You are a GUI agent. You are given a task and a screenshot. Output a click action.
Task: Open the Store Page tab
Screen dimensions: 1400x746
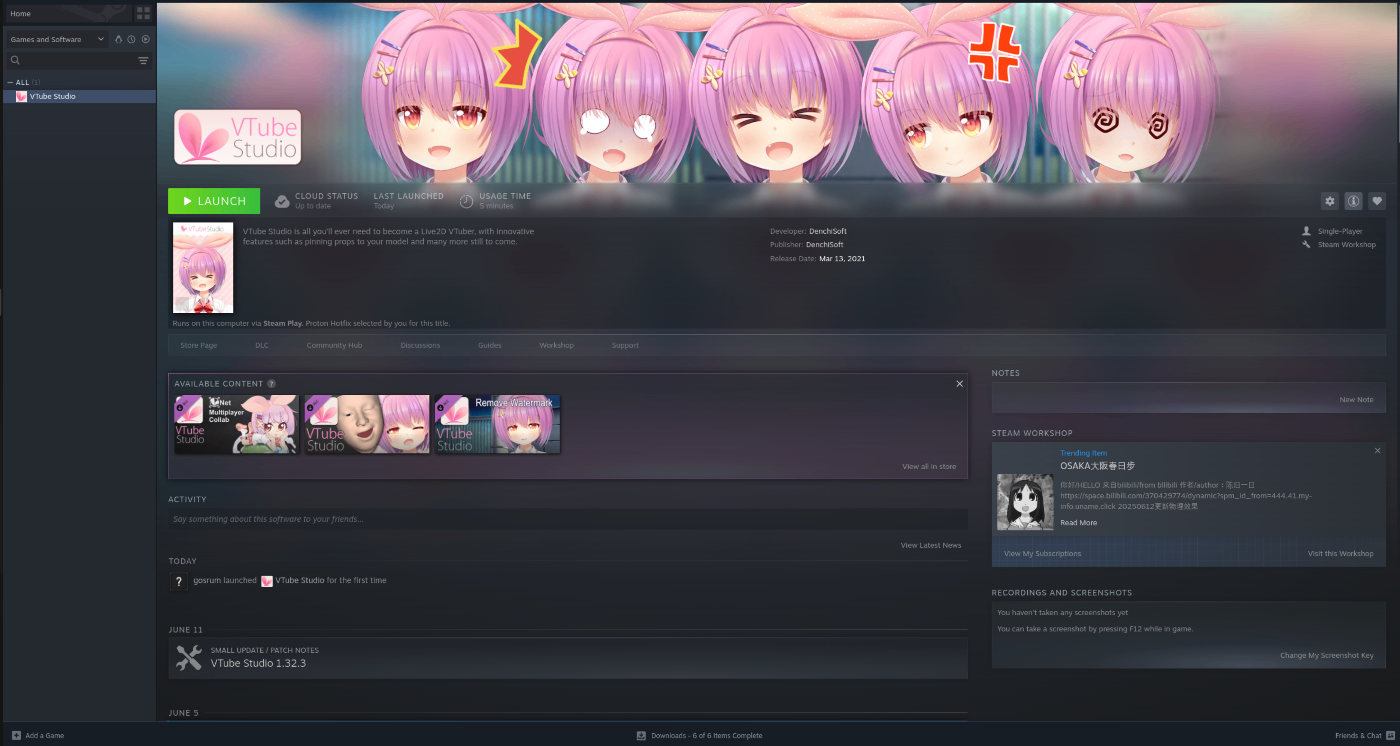[x=198, y=345]
